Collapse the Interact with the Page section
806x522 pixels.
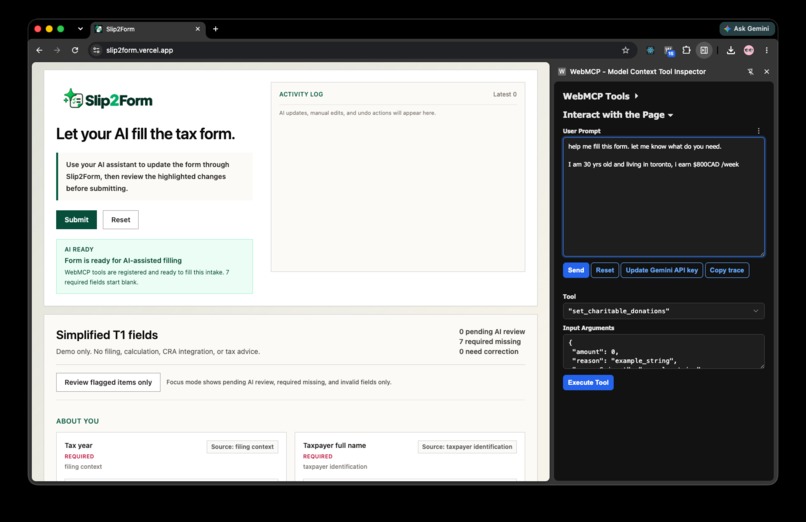pos(617,115)
